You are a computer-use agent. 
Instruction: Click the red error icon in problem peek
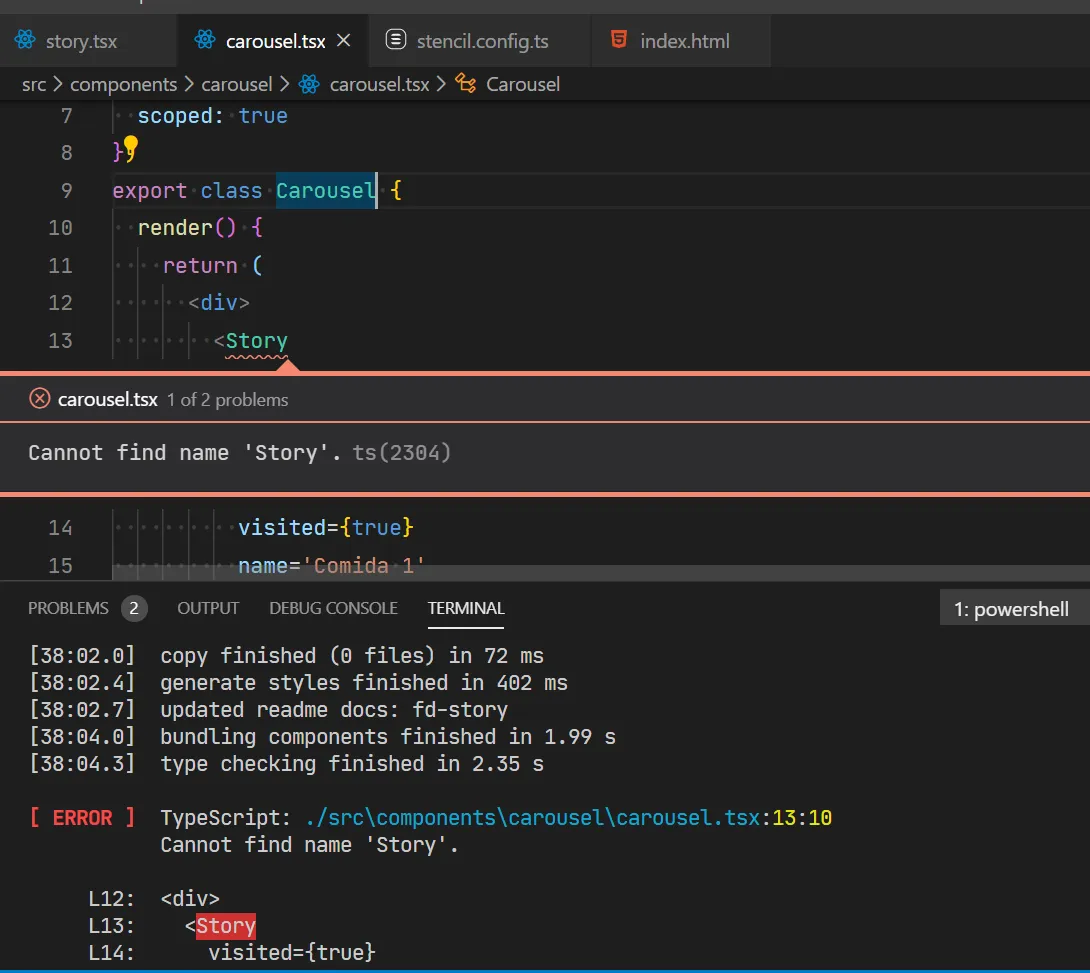[x=40, y=399]
